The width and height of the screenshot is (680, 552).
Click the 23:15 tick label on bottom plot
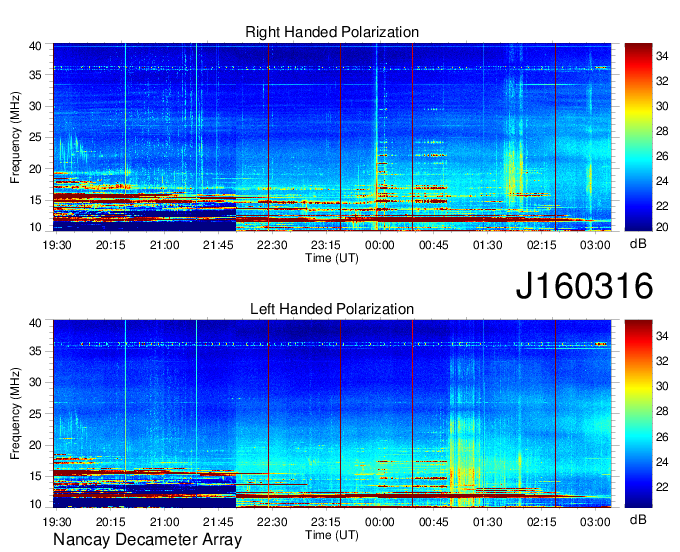[x=326, y=522]
